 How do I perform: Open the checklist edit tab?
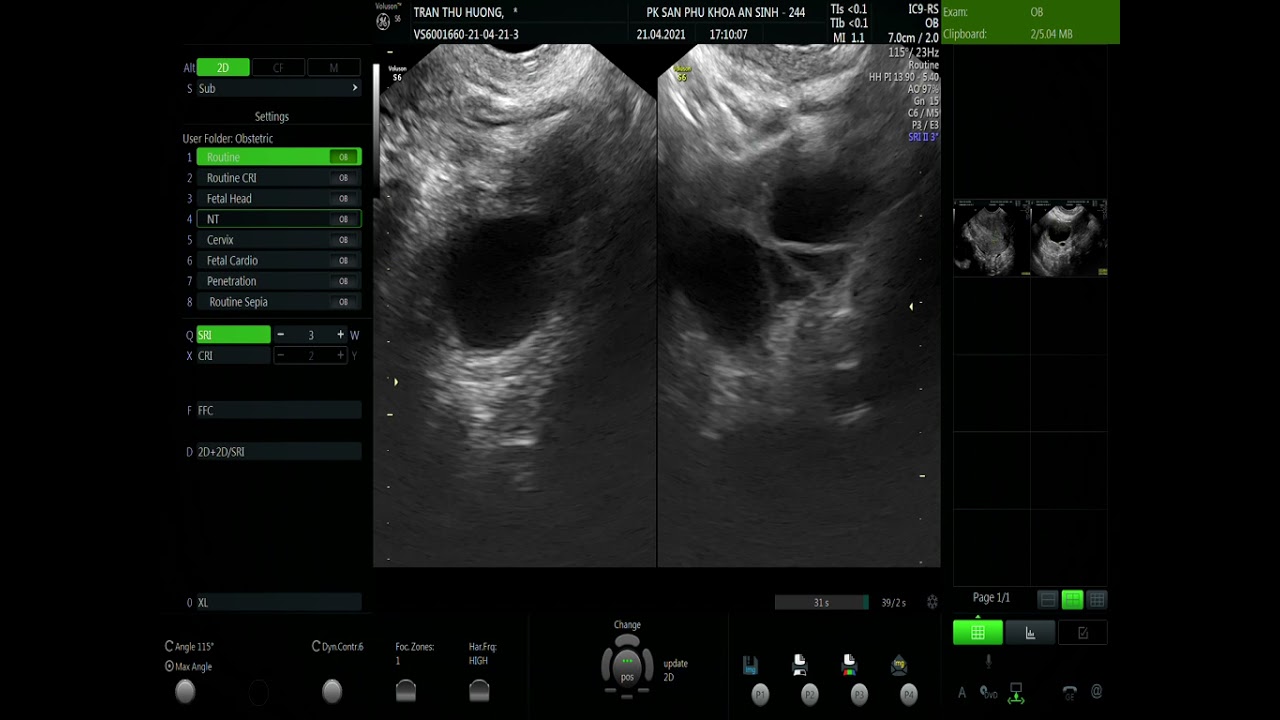pyautogui.click(x=1082, y=633)
